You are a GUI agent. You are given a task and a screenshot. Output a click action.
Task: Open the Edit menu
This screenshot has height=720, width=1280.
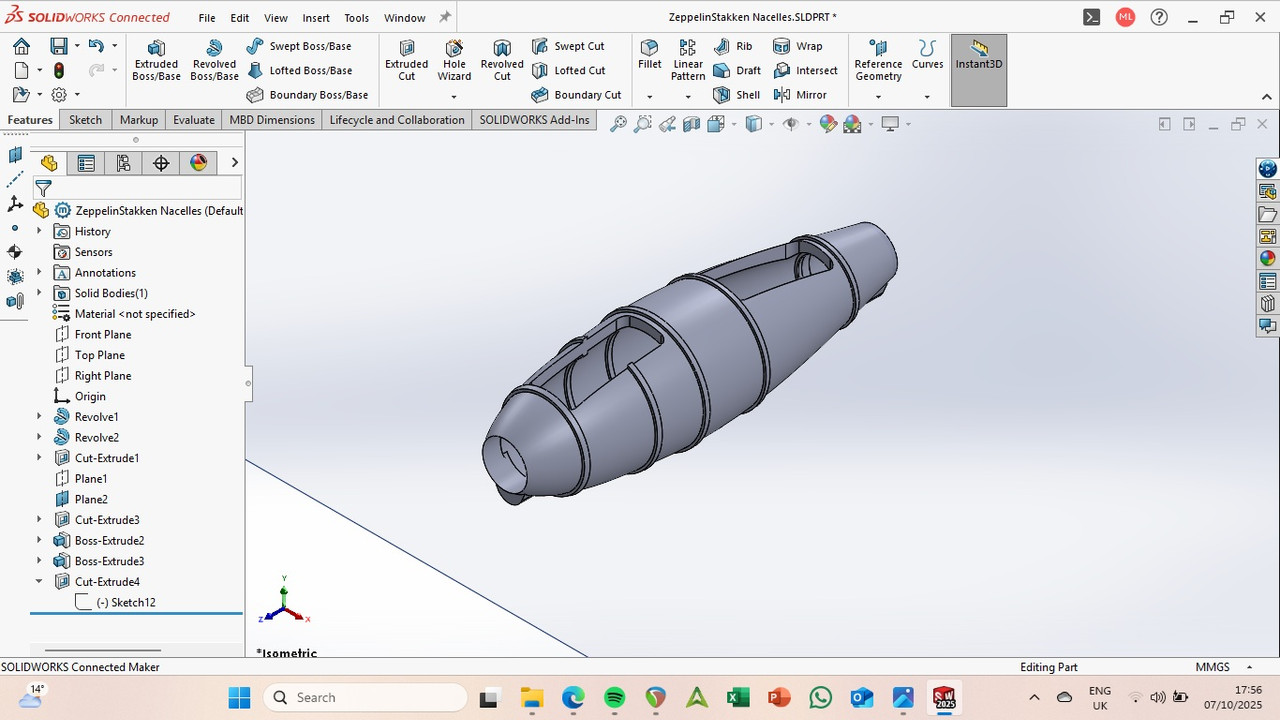click(x=240, y=18)
